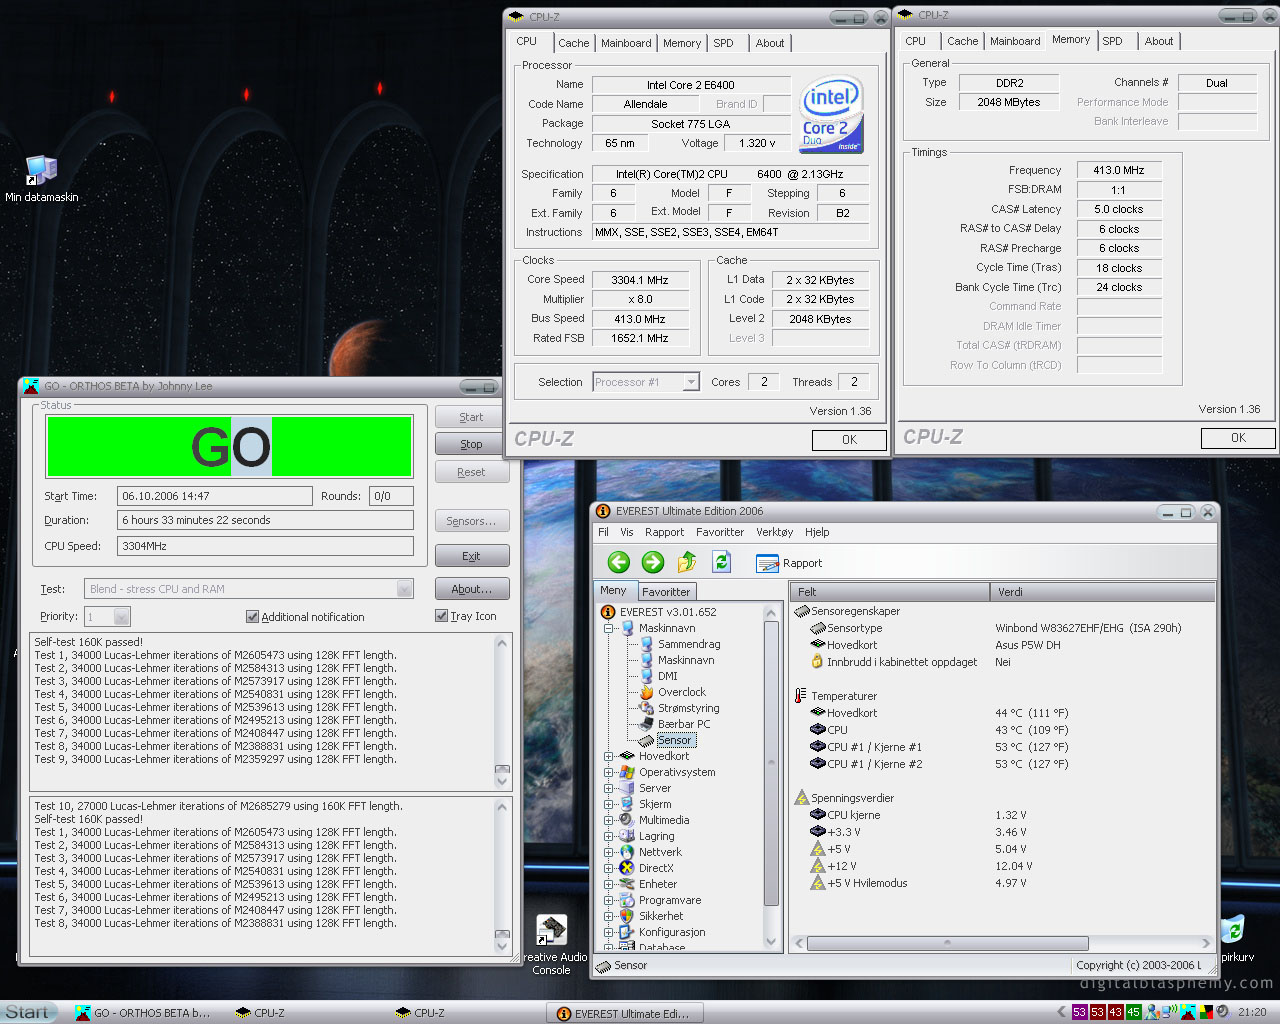Screen dimensions: 1280x1024
Task: Expand the Programvare tree node
Action: [x=608, y=900]
